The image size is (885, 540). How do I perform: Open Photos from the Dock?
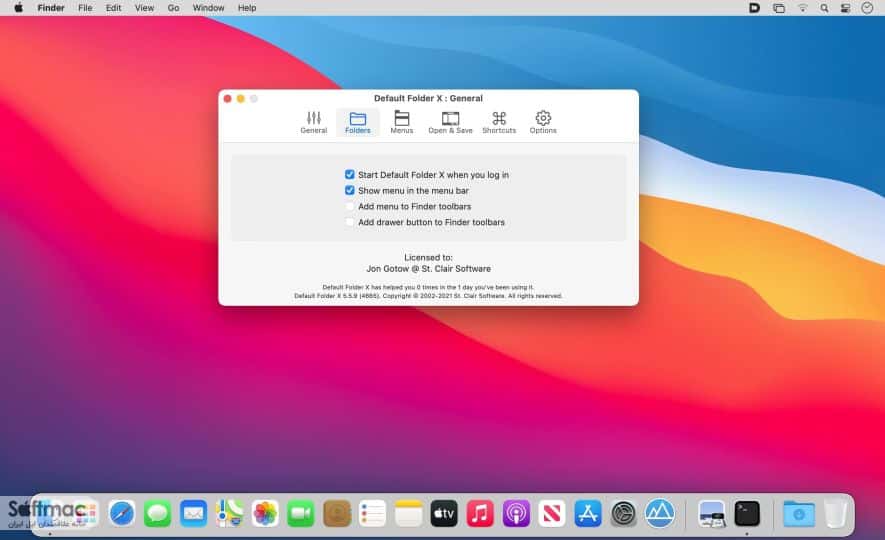(x=265, y=513)
